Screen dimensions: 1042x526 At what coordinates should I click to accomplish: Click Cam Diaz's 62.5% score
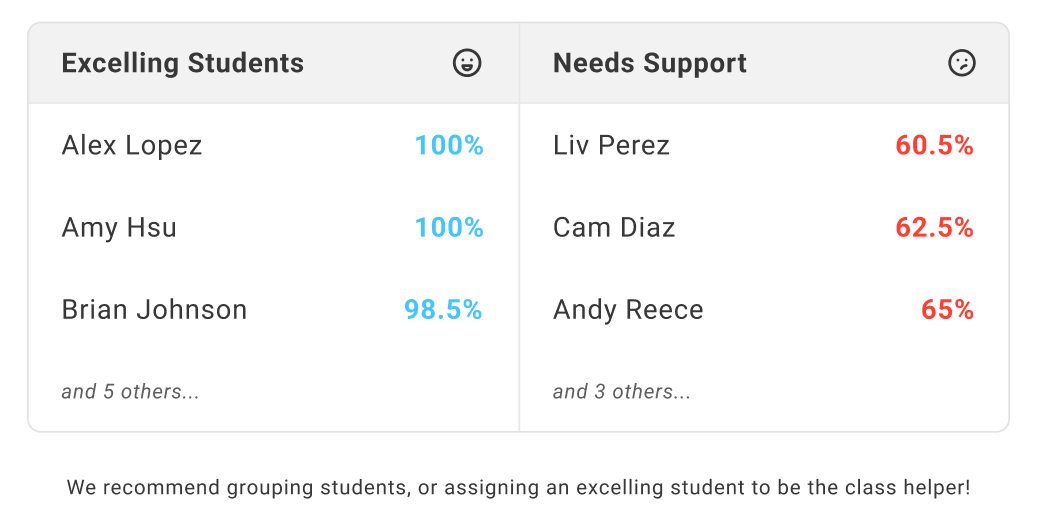(x=934, y=228)
